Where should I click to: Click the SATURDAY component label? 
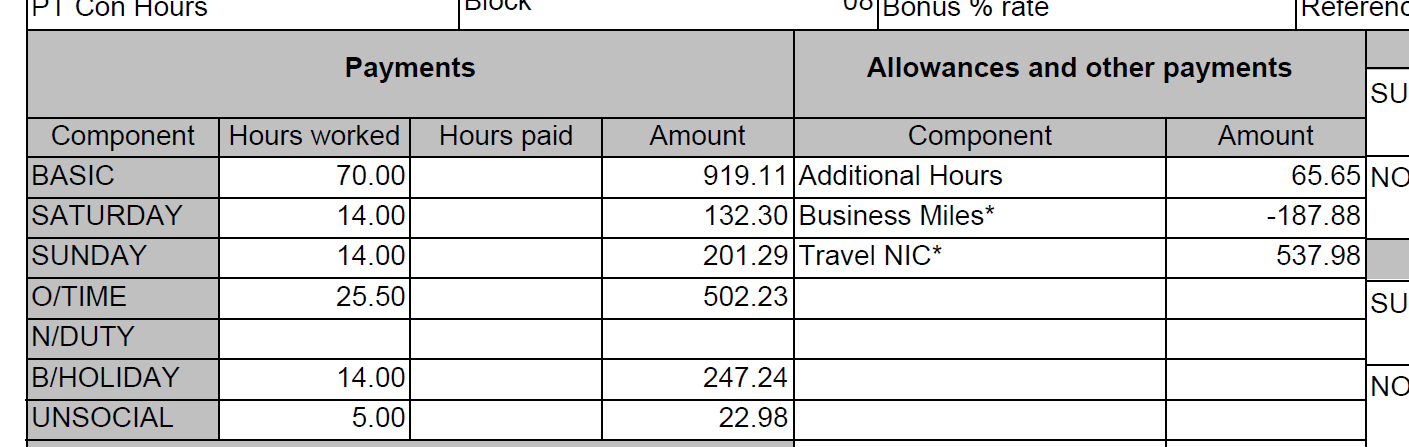click(107, 217)
